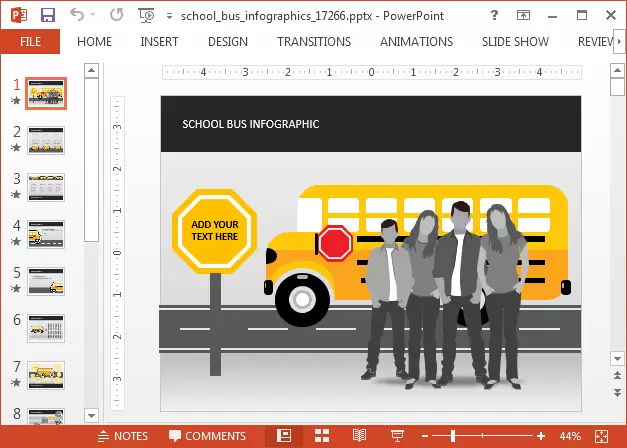The height and width of the screenshot is (448, 627).
Task: Click the Redo/Repeat icon
Action: click(x=116, y=15)
